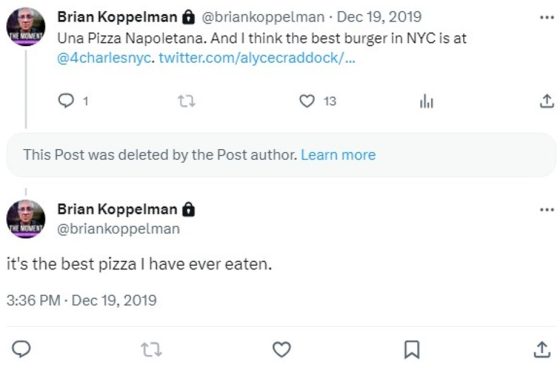Open Brian Koppelman avatar on first tweet
This screenshot has height=373, width=560.
[26, 27]
